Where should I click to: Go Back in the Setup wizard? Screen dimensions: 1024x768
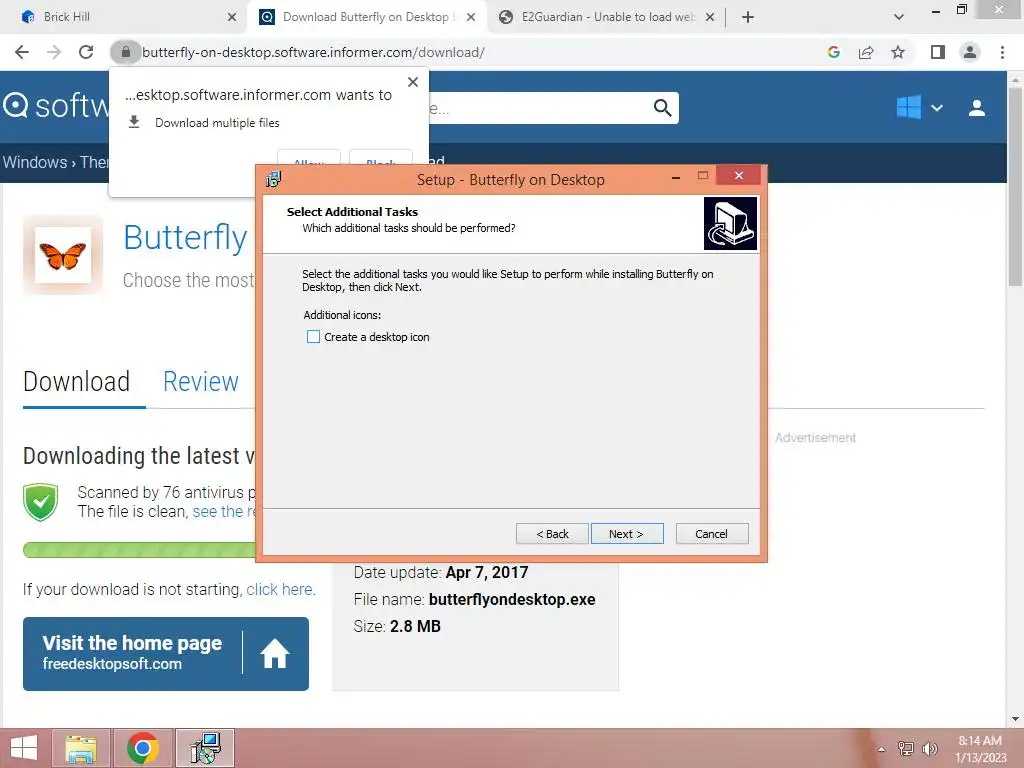click(552, 534)
